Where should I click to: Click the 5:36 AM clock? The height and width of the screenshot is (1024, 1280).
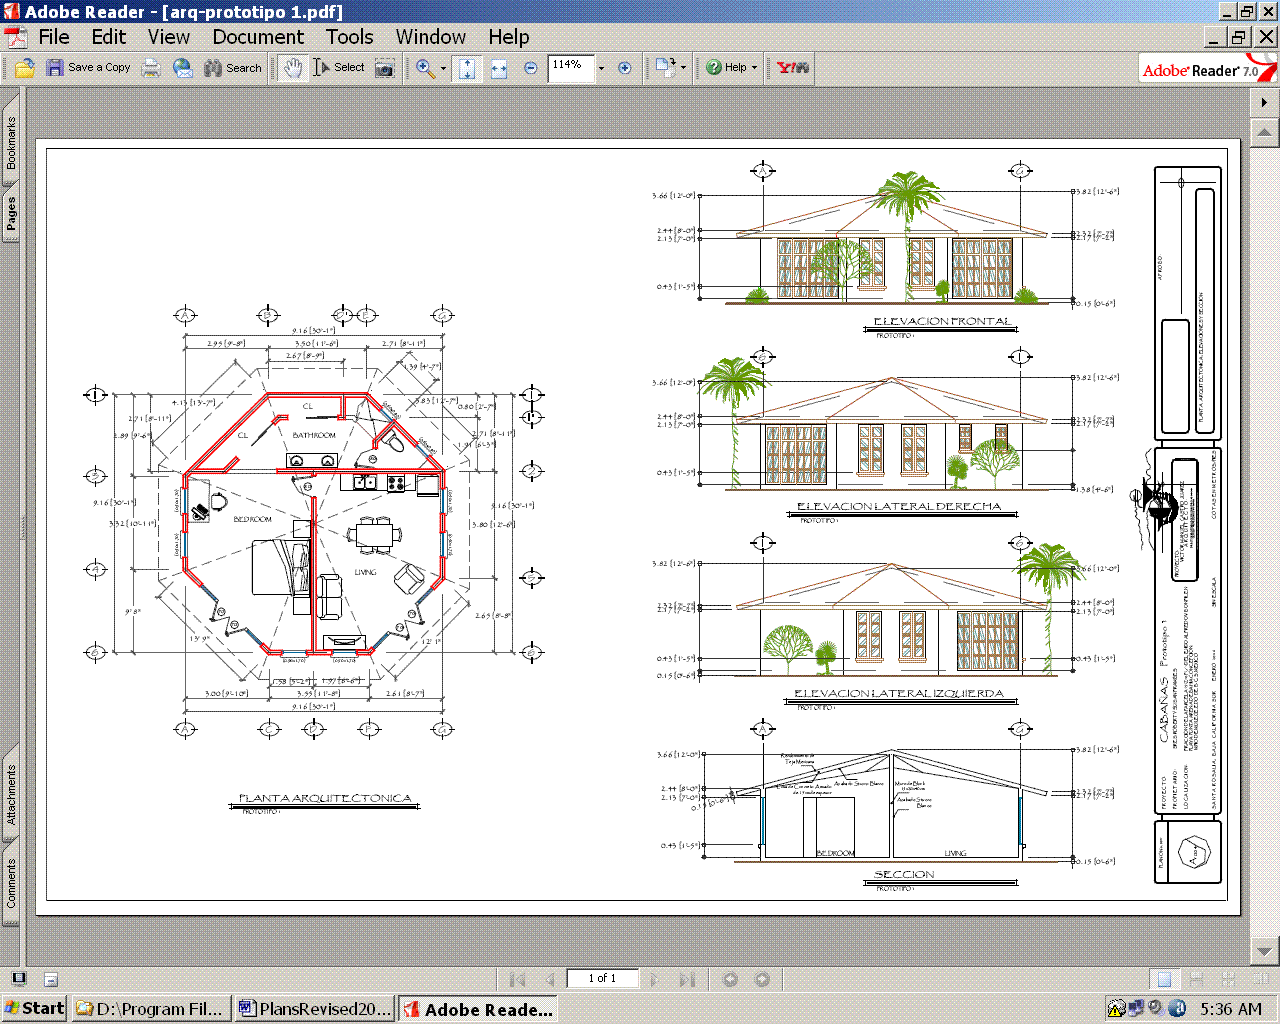pyautogui.click(x=1231, y=1009)
